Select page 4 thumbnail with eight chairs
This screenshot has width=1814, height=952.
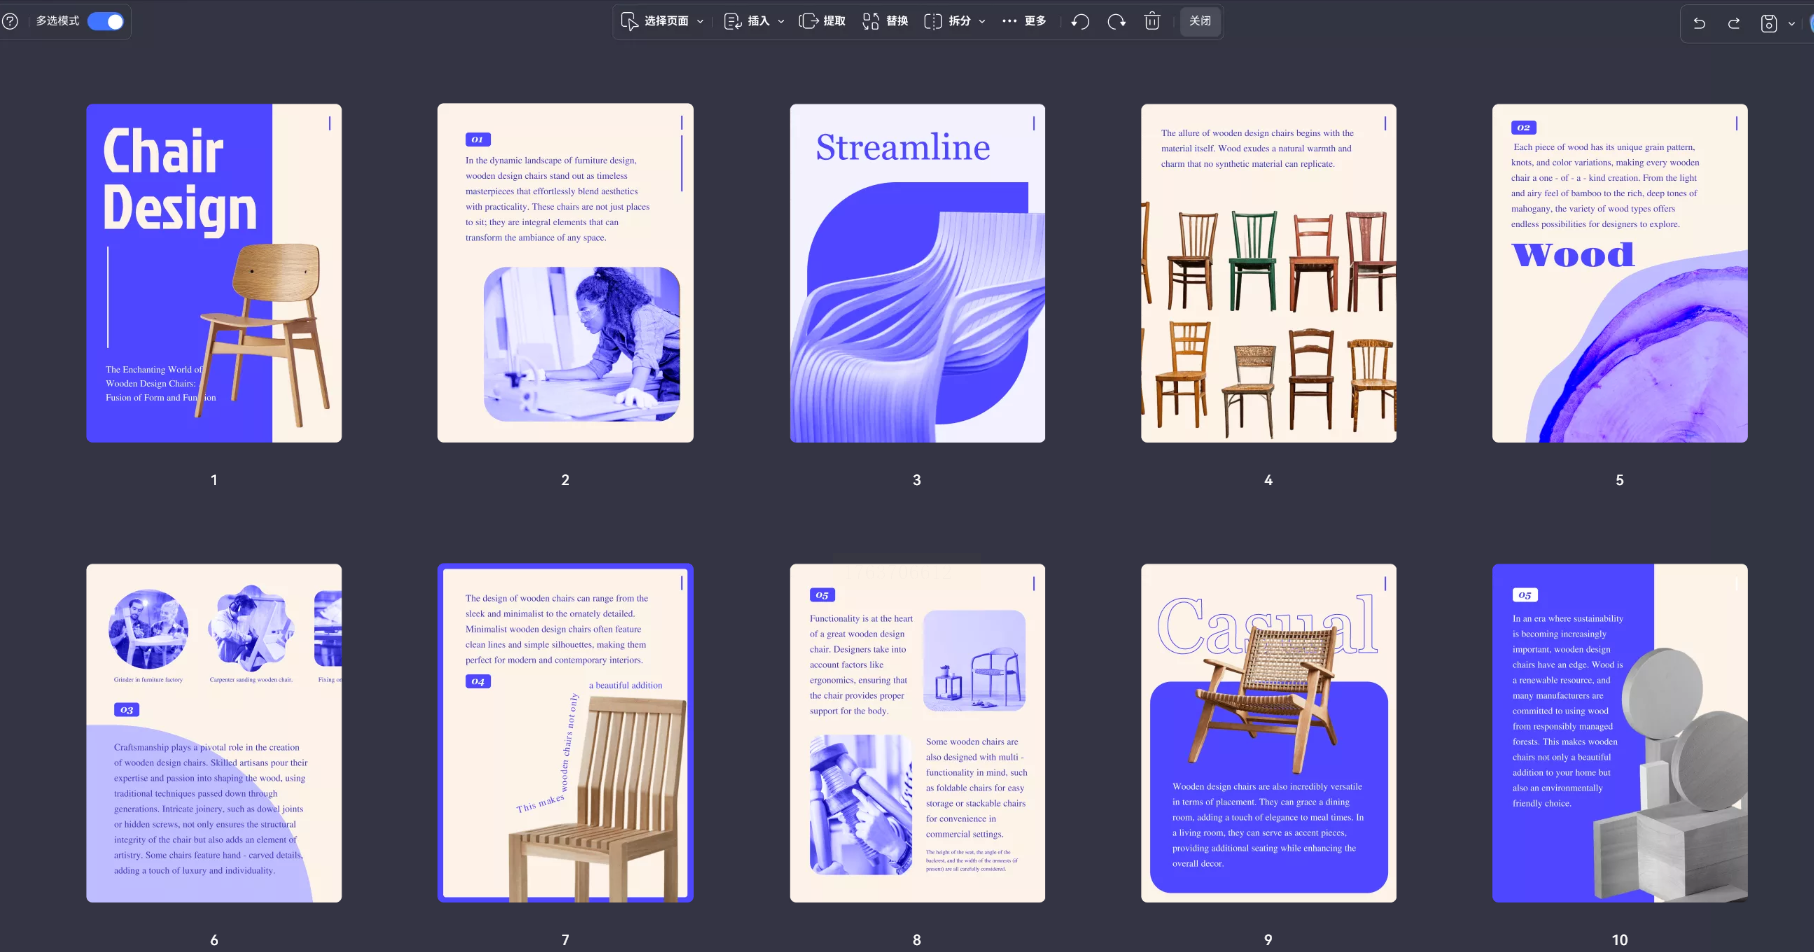click(1268, 273)
